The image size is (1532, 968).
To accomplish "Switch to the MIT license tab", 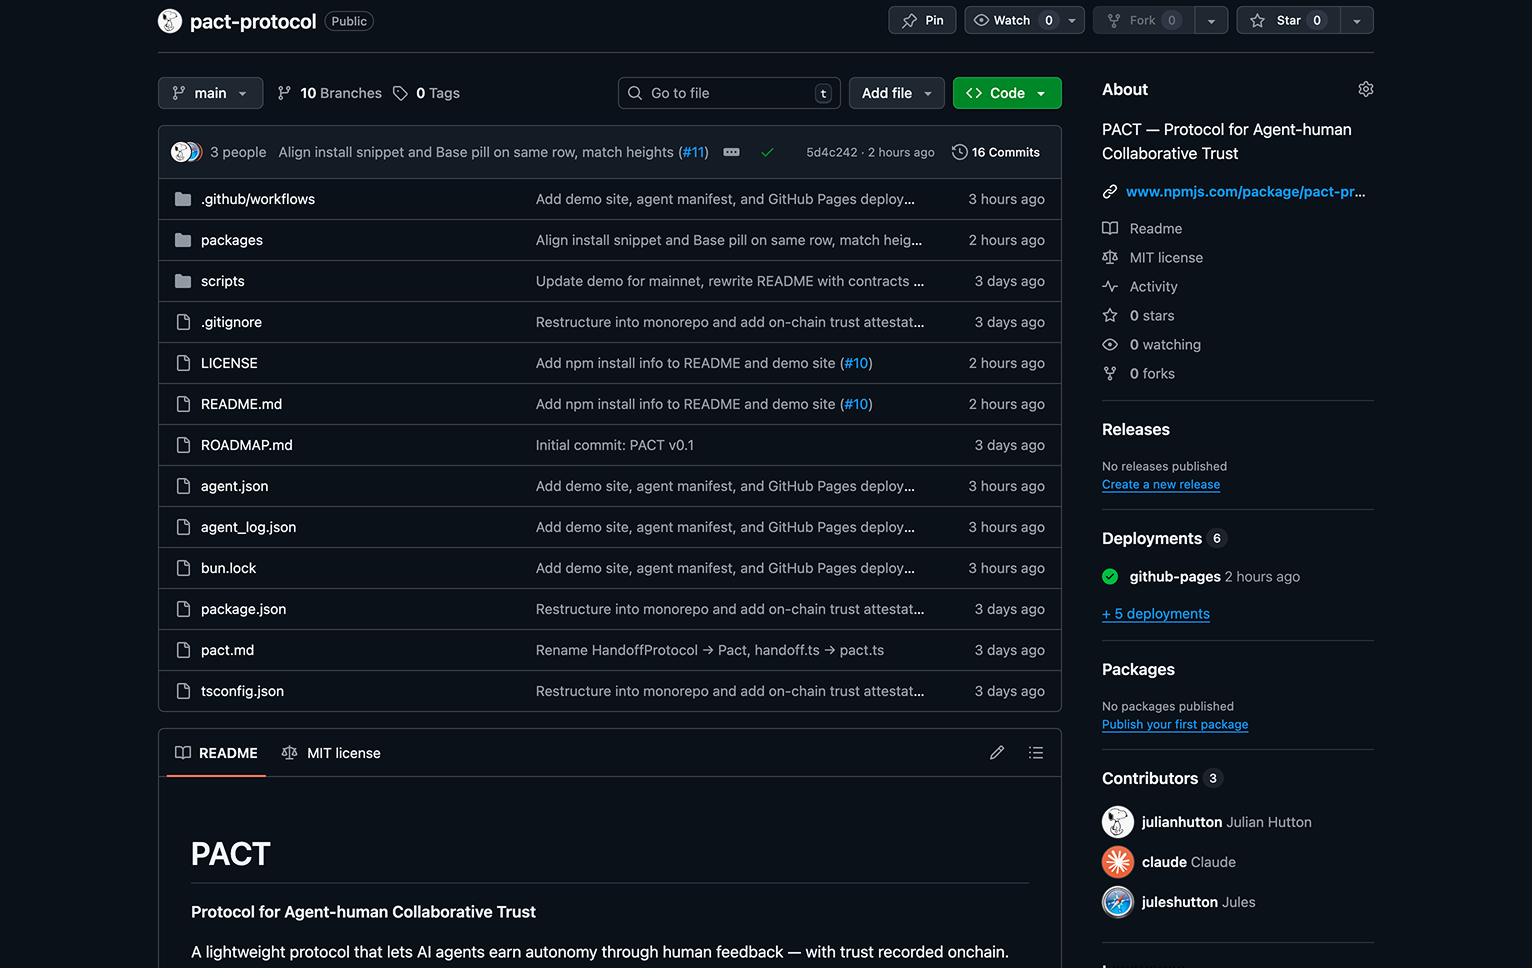I will click(x=331, y=753).
